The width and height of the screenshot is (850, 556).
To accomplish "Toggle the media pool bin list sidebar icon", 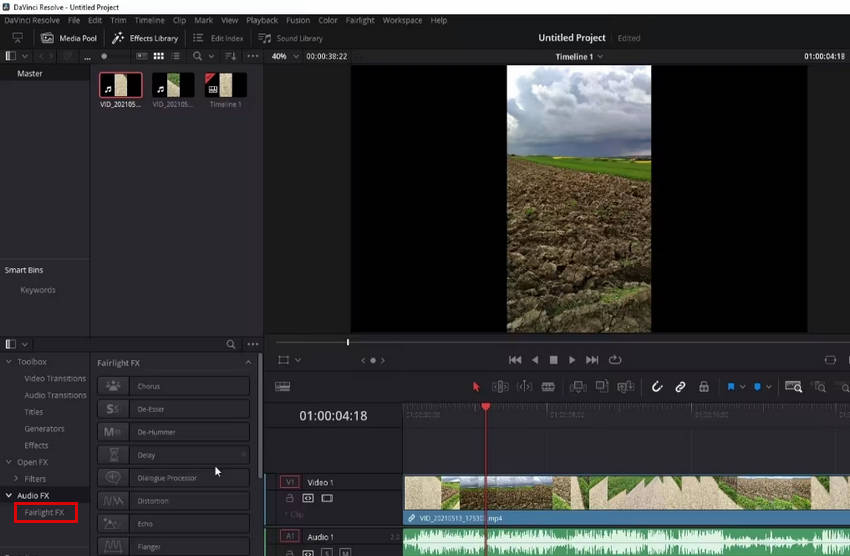I will 10,56.
